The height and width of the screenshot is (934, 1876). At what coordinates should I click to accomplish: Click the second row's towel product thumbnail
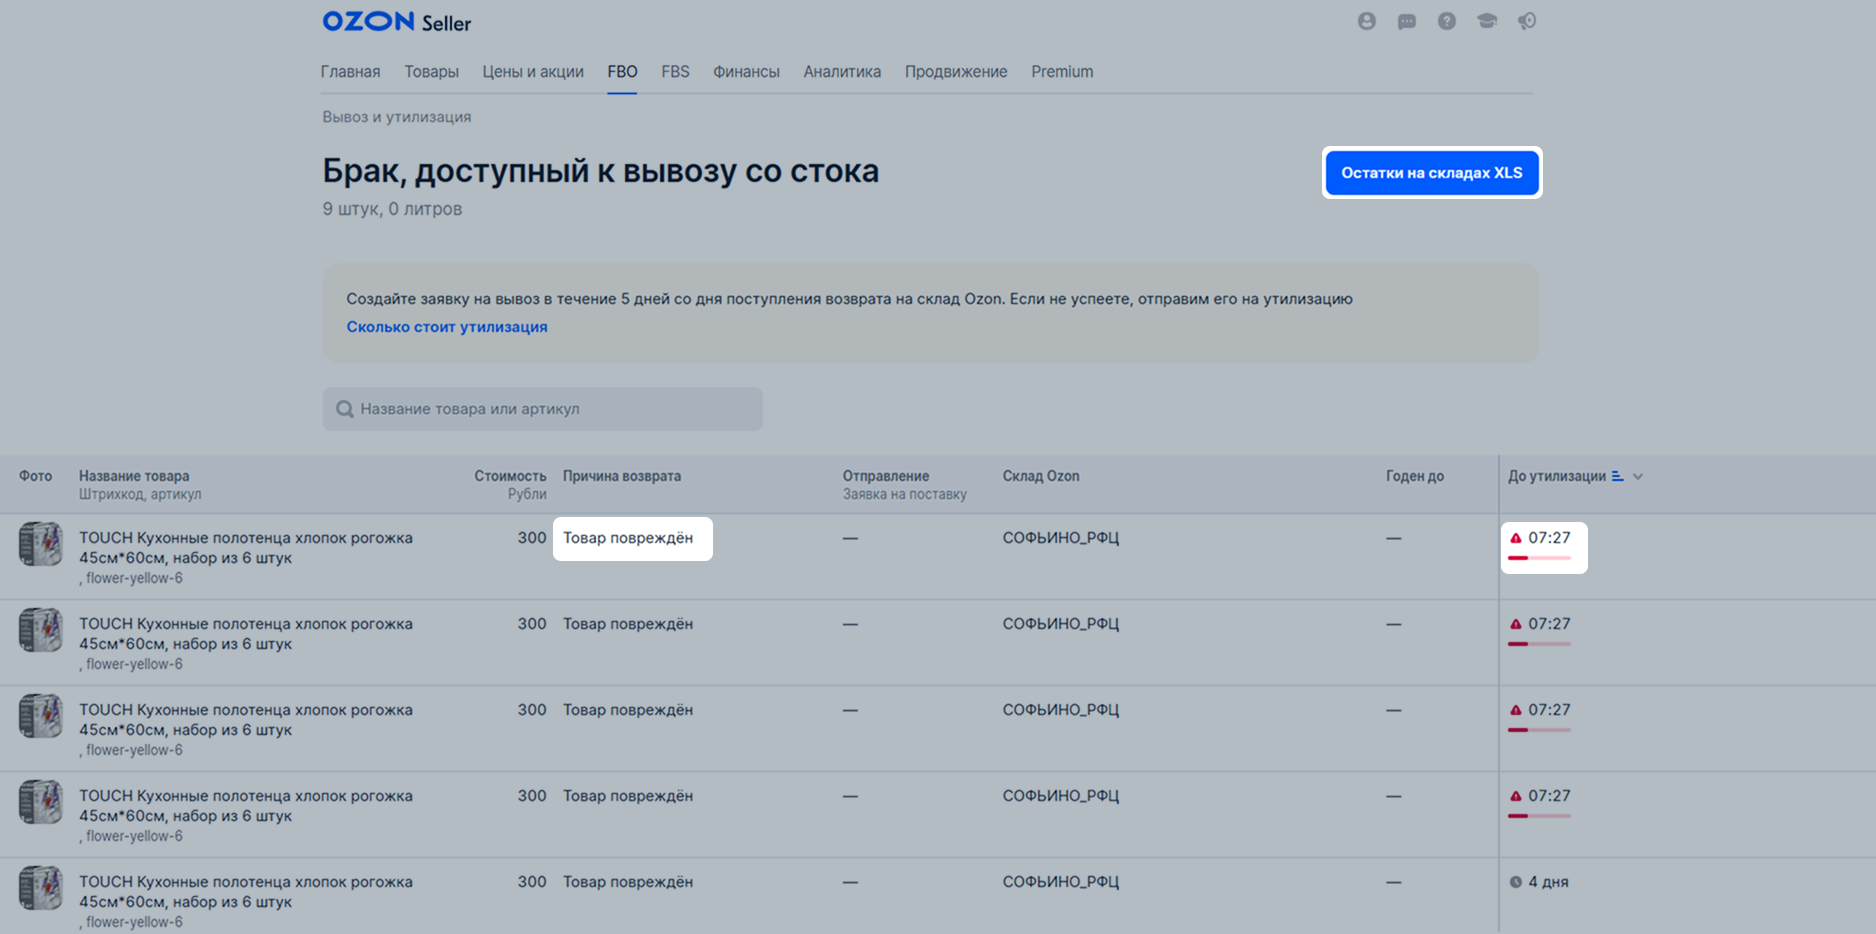click(40, 630)
